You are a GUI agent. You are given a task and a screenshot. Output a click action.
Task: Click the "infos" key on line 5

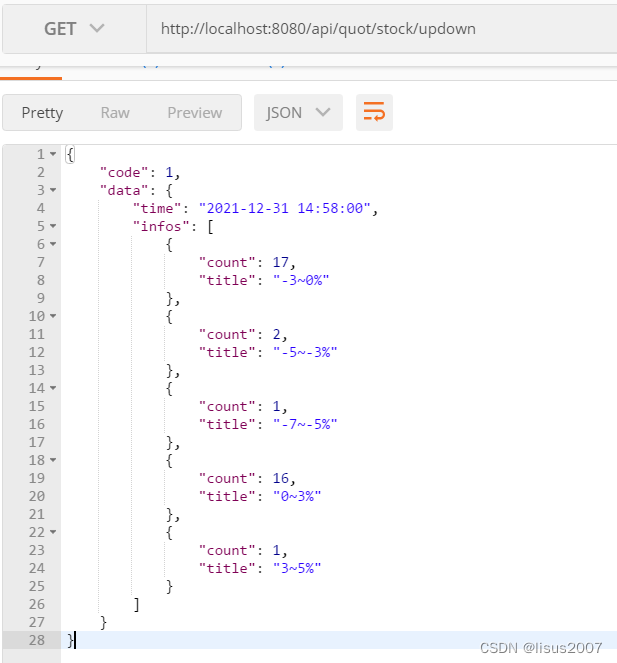(x=161, y=226)
